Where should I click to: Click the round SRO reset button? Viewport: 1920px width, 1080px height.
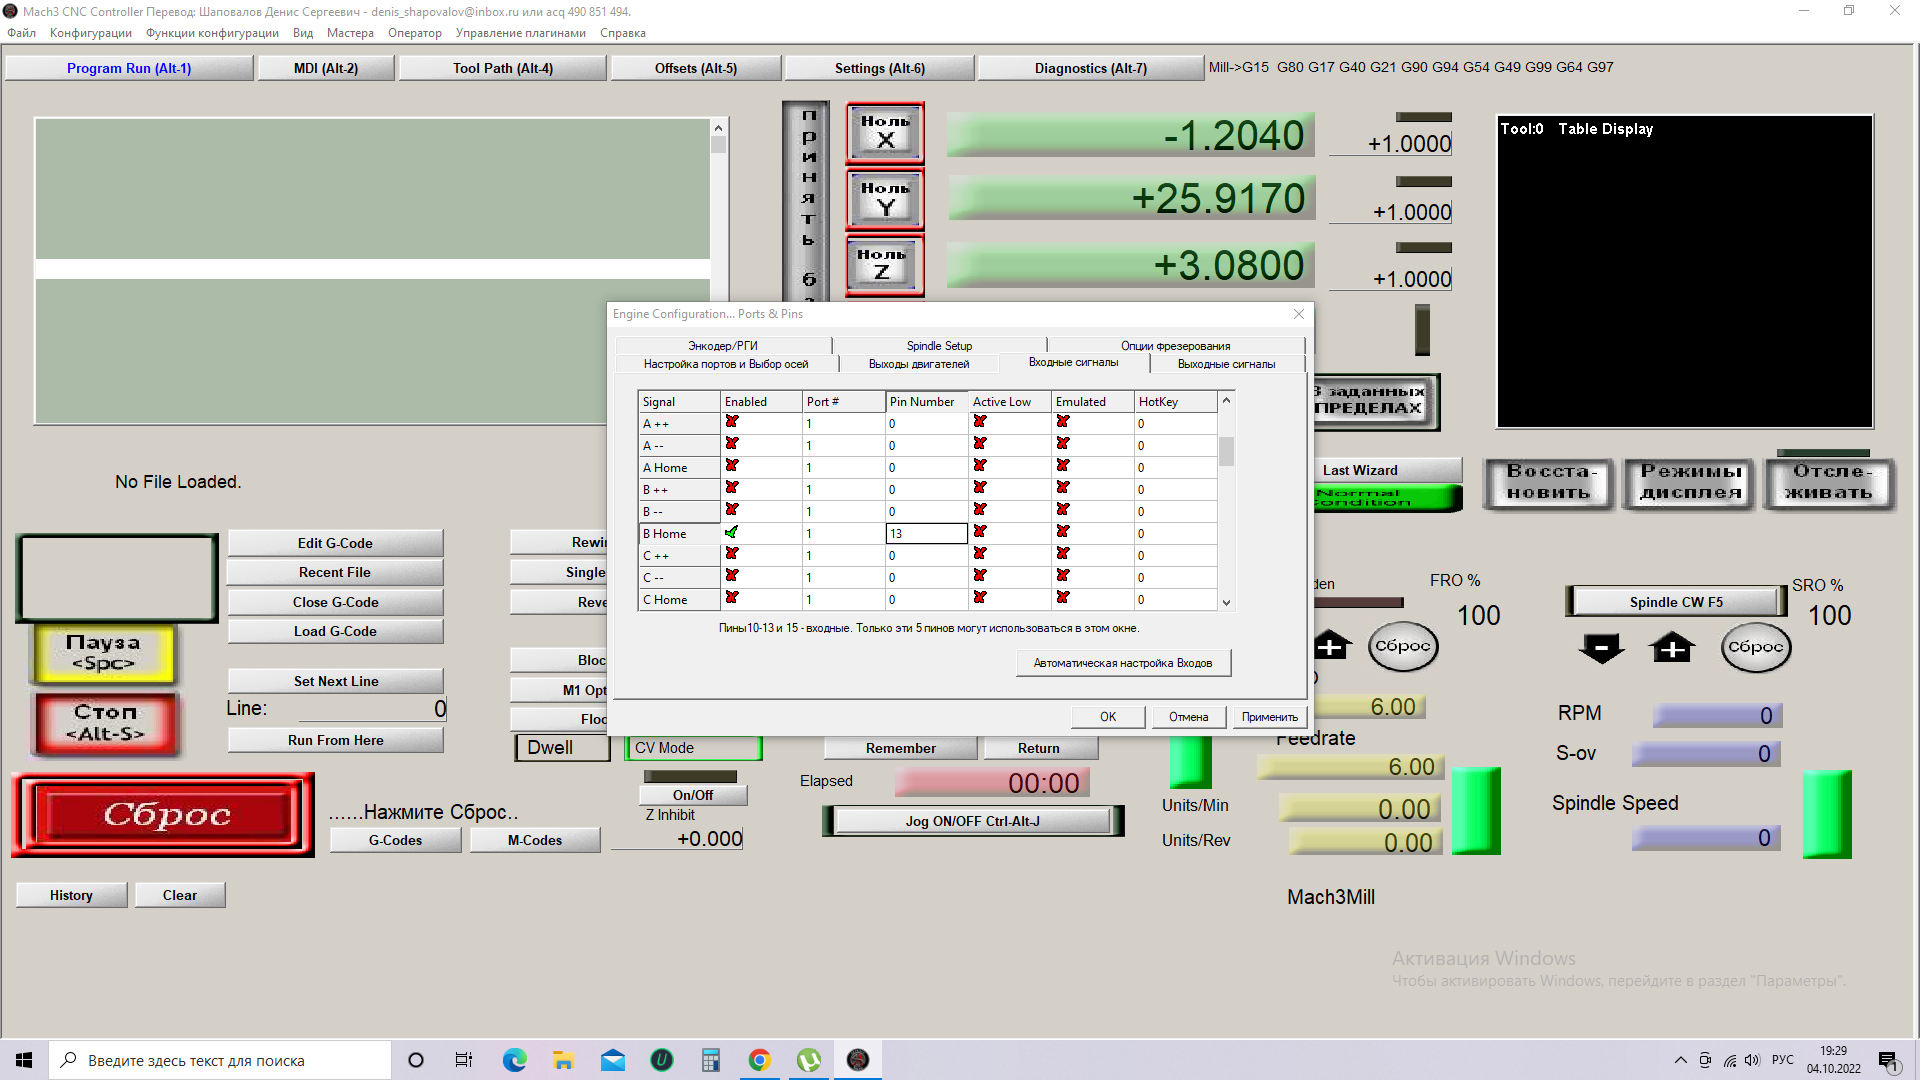[1755, 647]
